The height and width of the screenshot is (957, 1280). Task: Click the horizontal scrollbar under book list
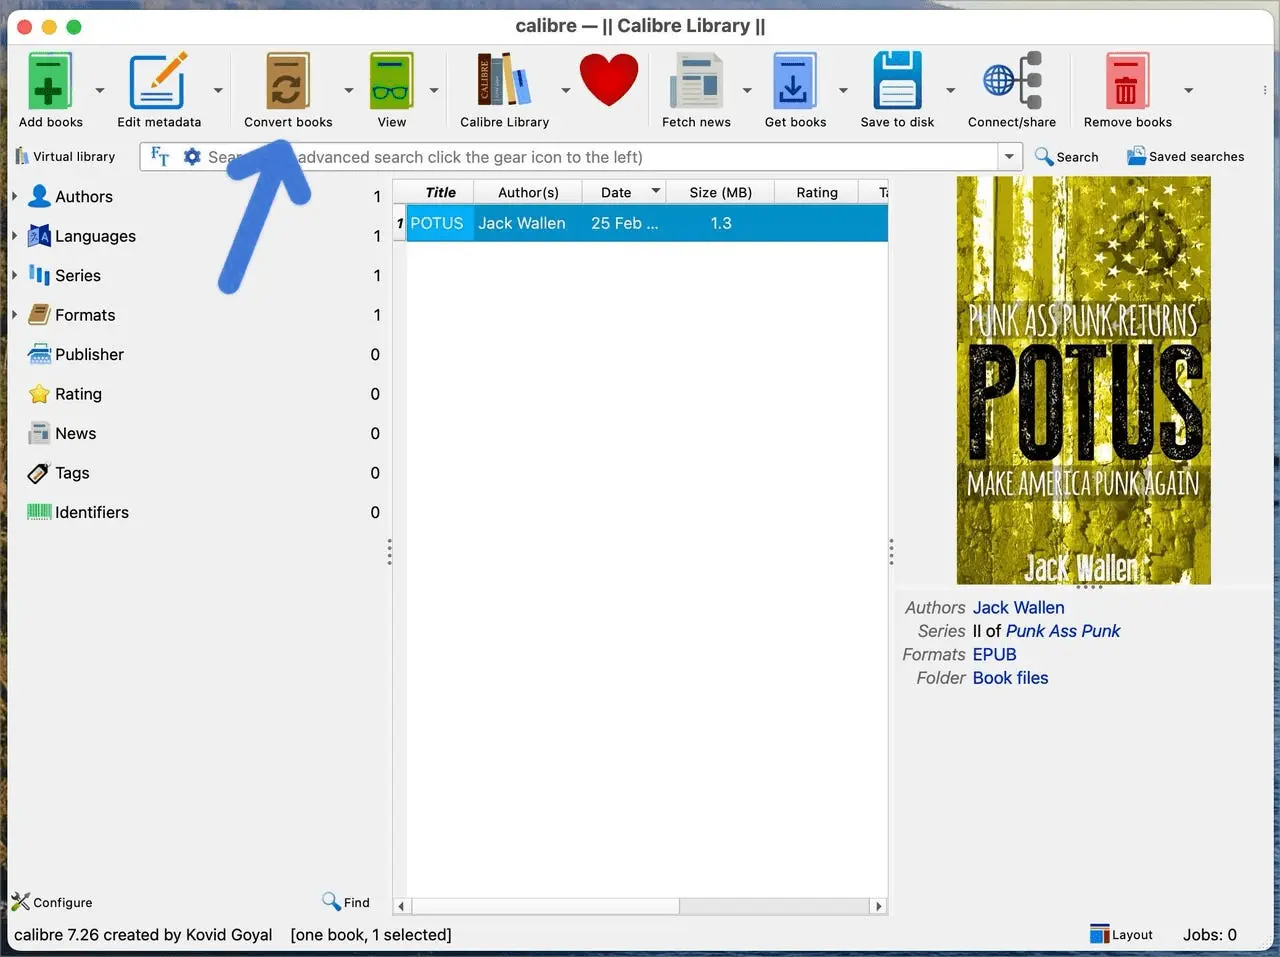(545, 906)
